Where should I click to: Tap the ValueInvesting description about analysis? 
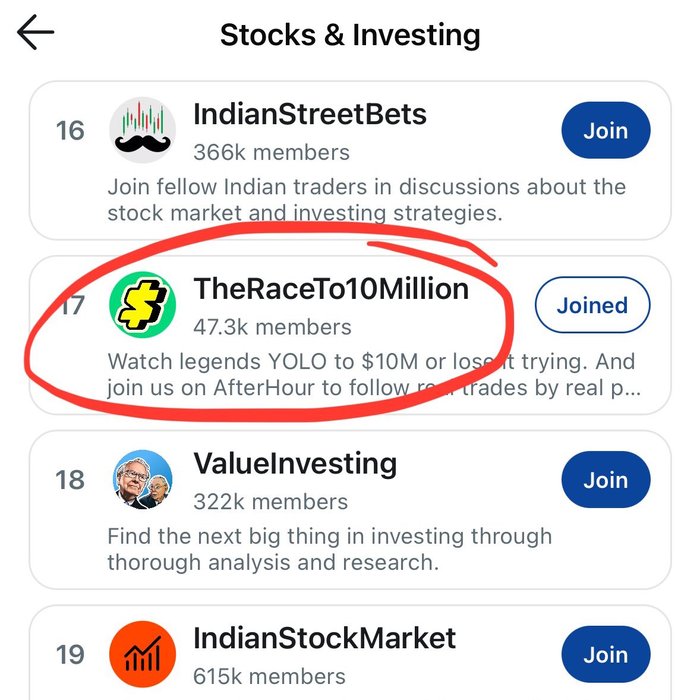(x=329, y=549)
